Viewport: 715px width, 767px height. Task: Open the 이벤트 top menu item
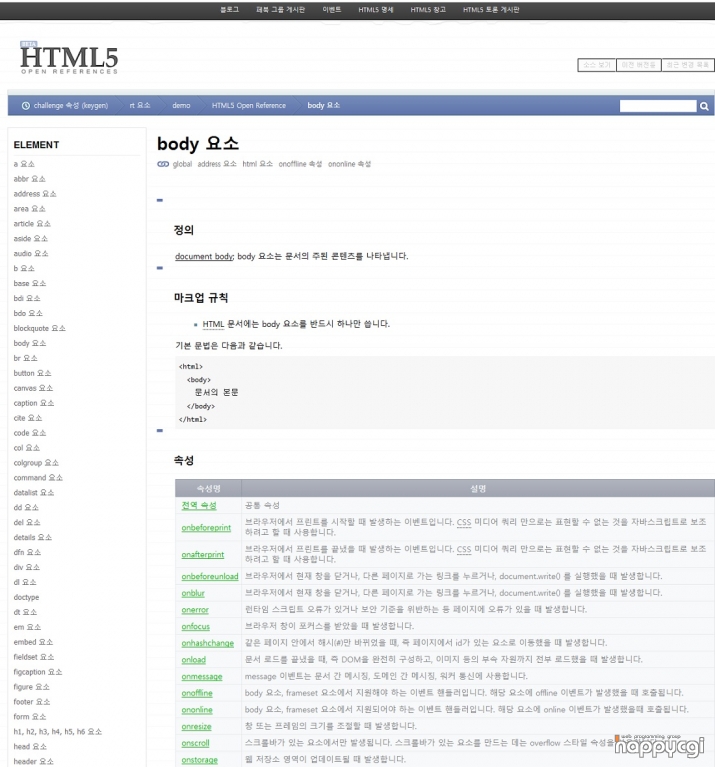[332, 10]
